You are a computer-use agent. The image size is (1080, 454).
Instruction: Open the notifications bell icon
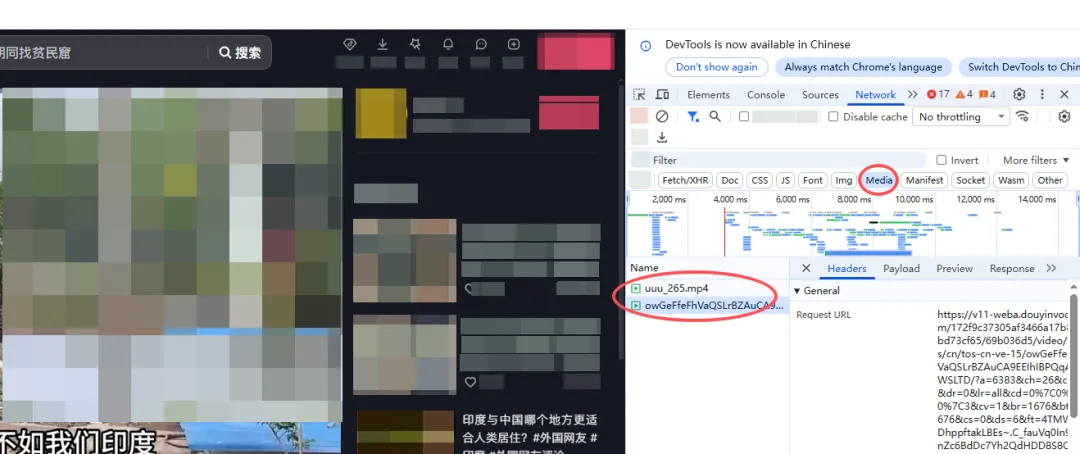point(448,44)
